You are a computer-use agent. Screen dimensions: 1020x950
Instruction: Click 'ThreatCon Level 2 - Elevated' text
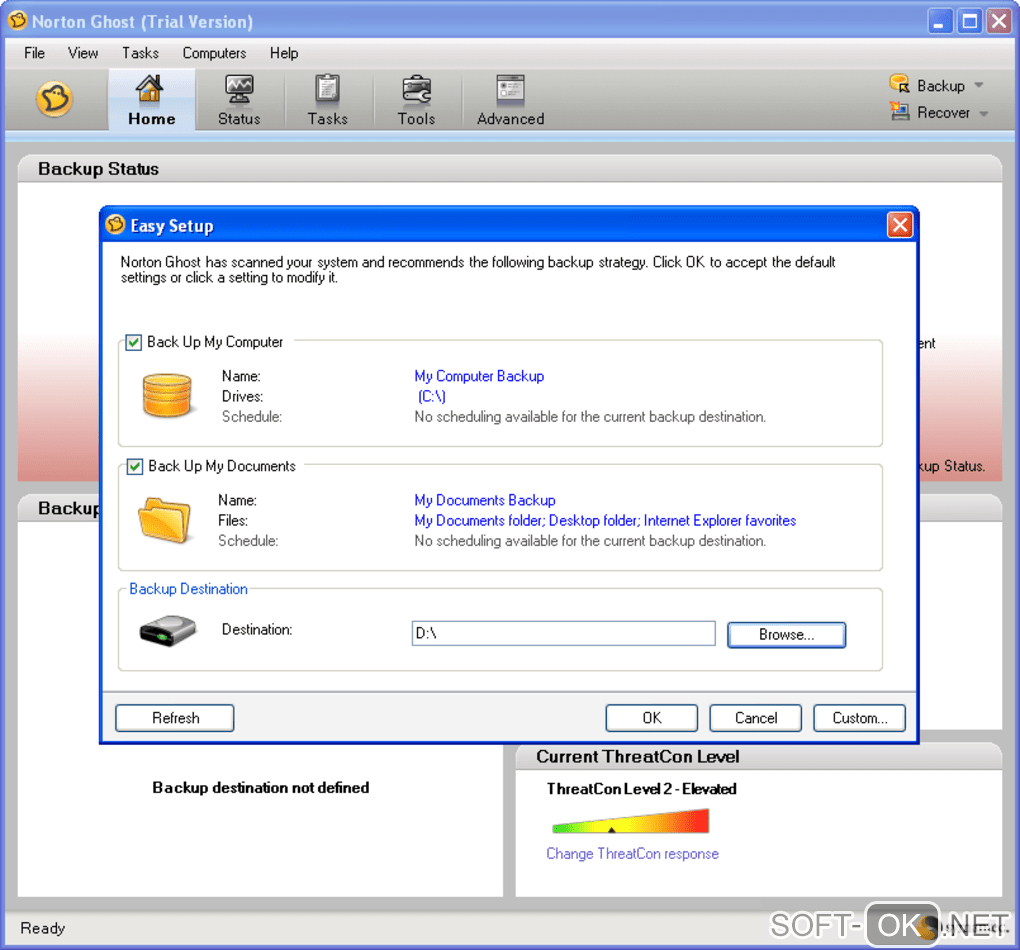(641, 789)
